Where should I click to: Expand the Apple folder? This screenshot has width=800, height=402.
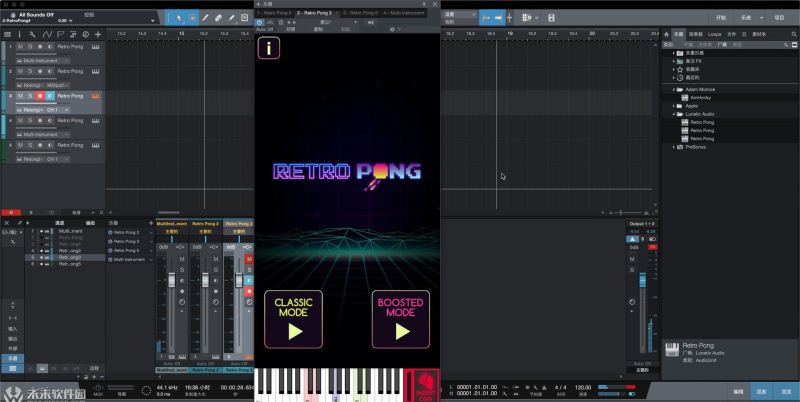click(x=674, y=106)
